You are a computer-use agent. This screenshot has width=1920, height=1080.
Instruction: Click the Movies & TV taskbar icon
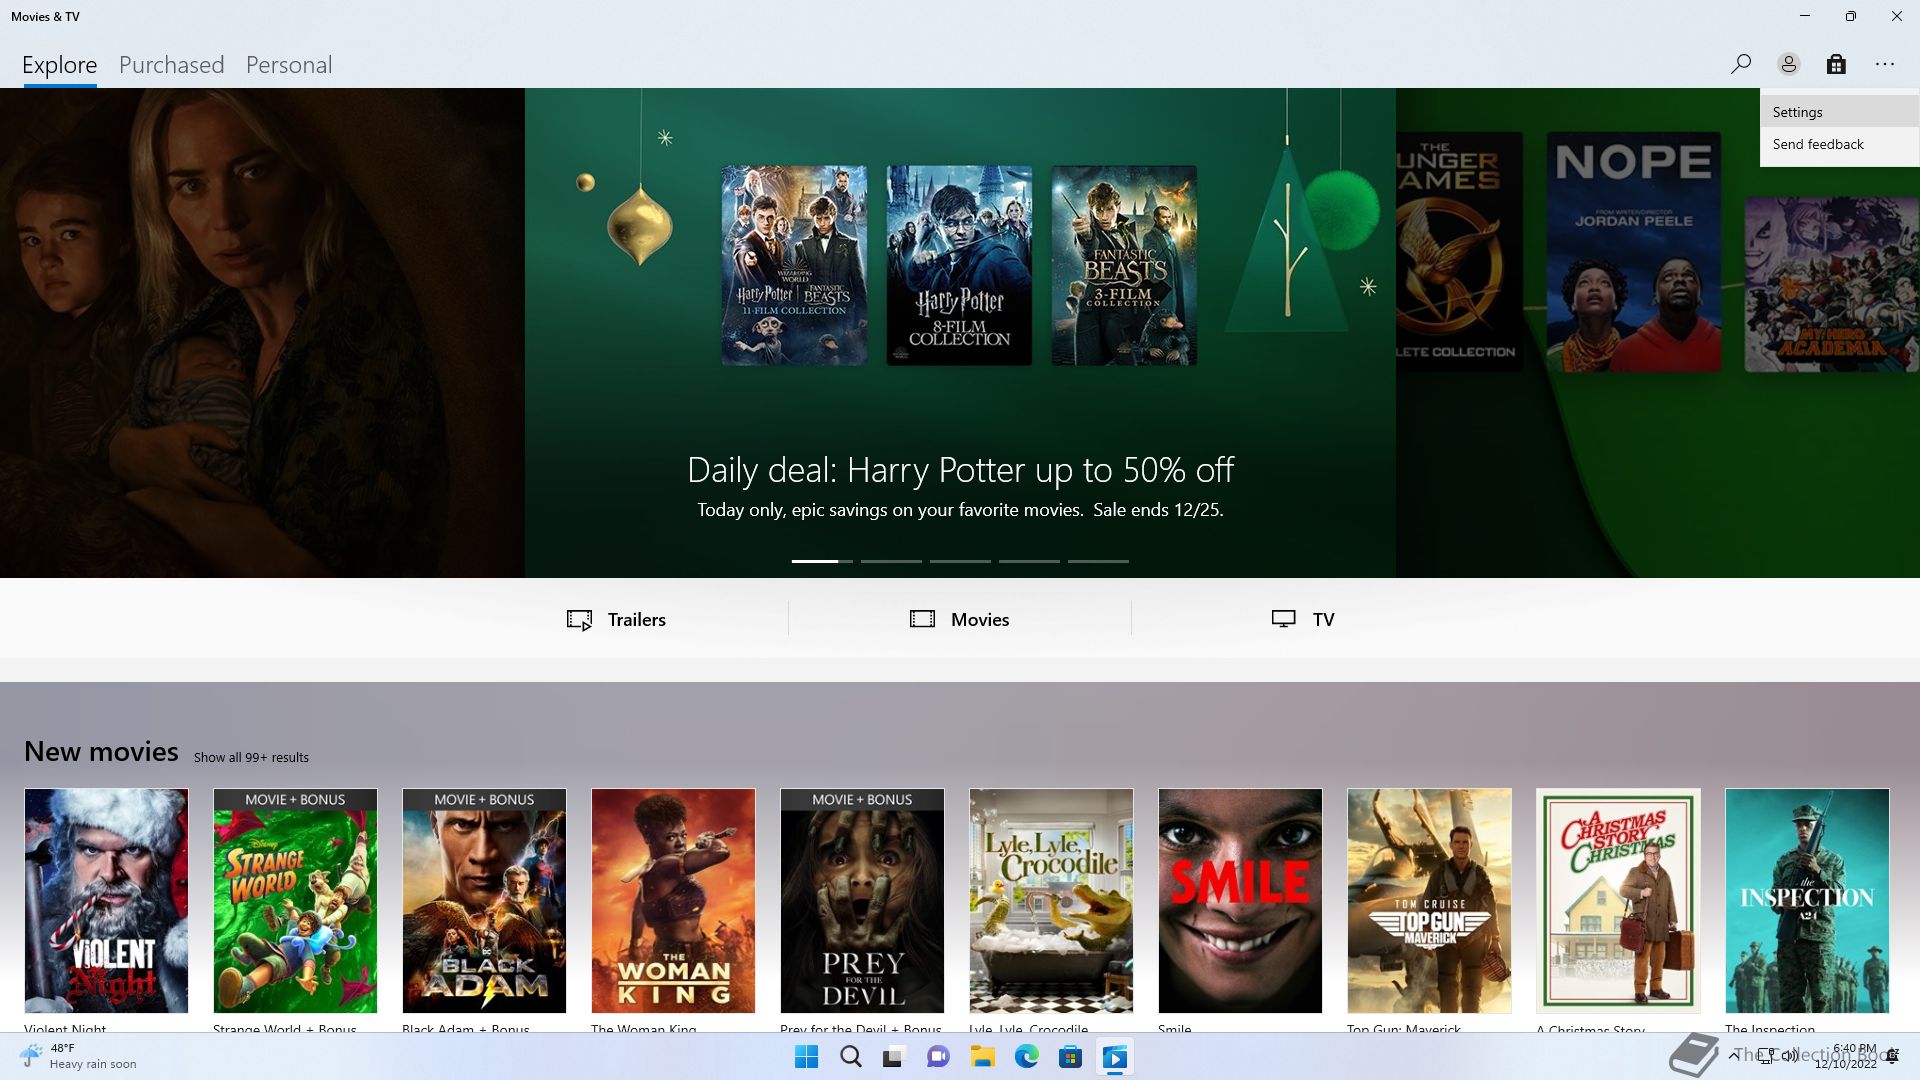click(1114, 1057)
